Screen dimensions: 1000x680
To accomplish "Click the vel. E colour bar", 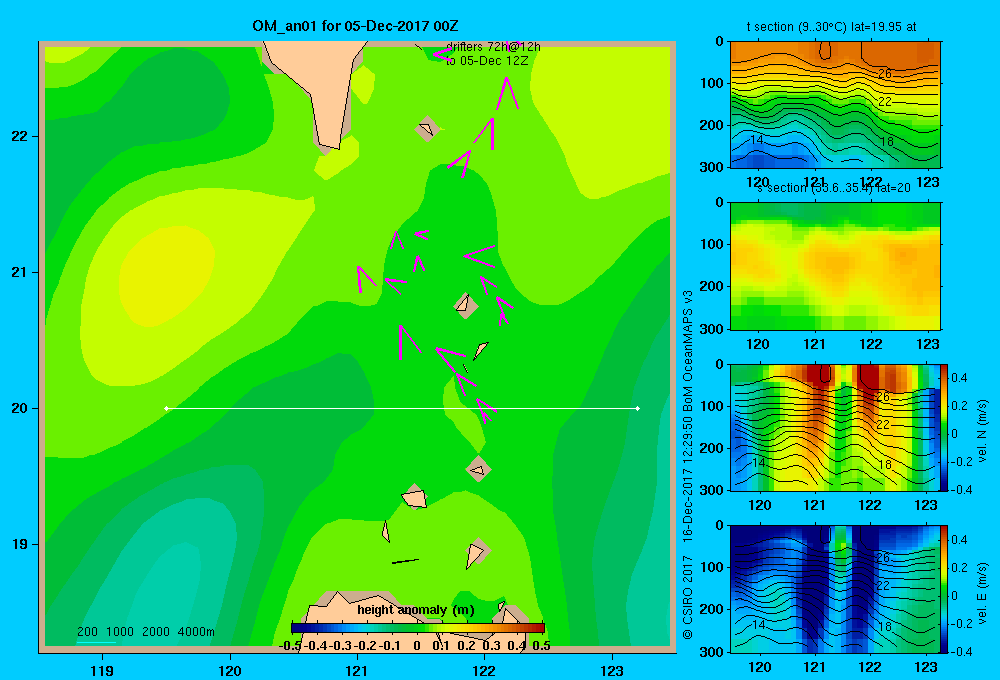I will 945,589.
